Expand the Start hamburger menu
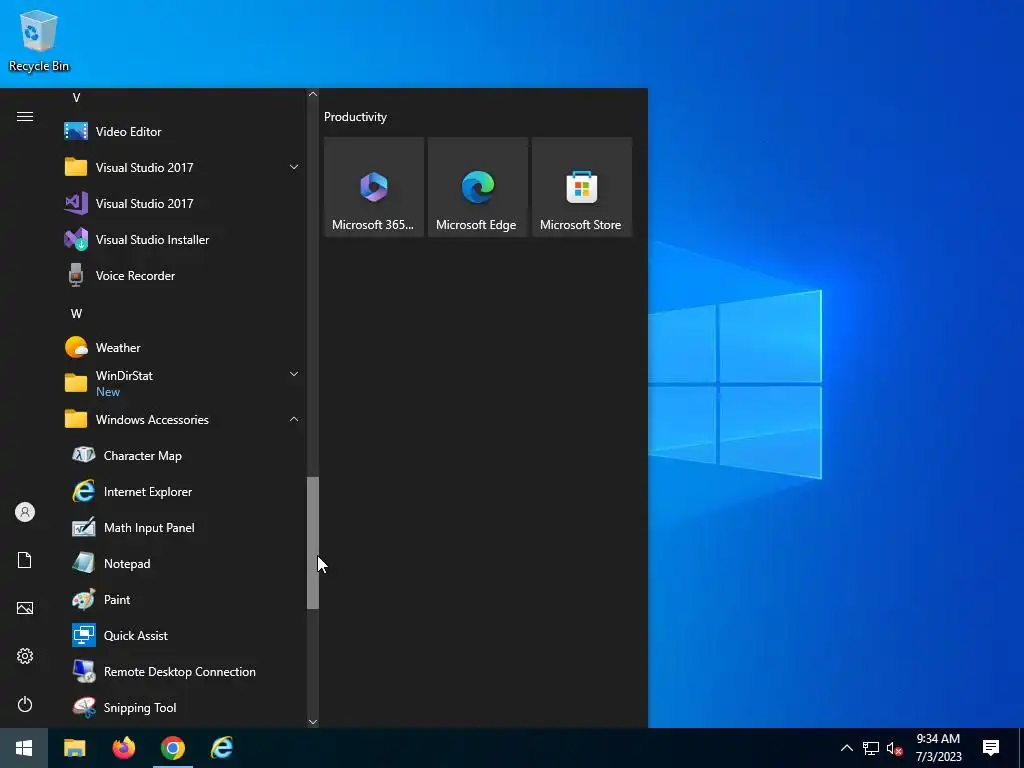 (25, 116)
